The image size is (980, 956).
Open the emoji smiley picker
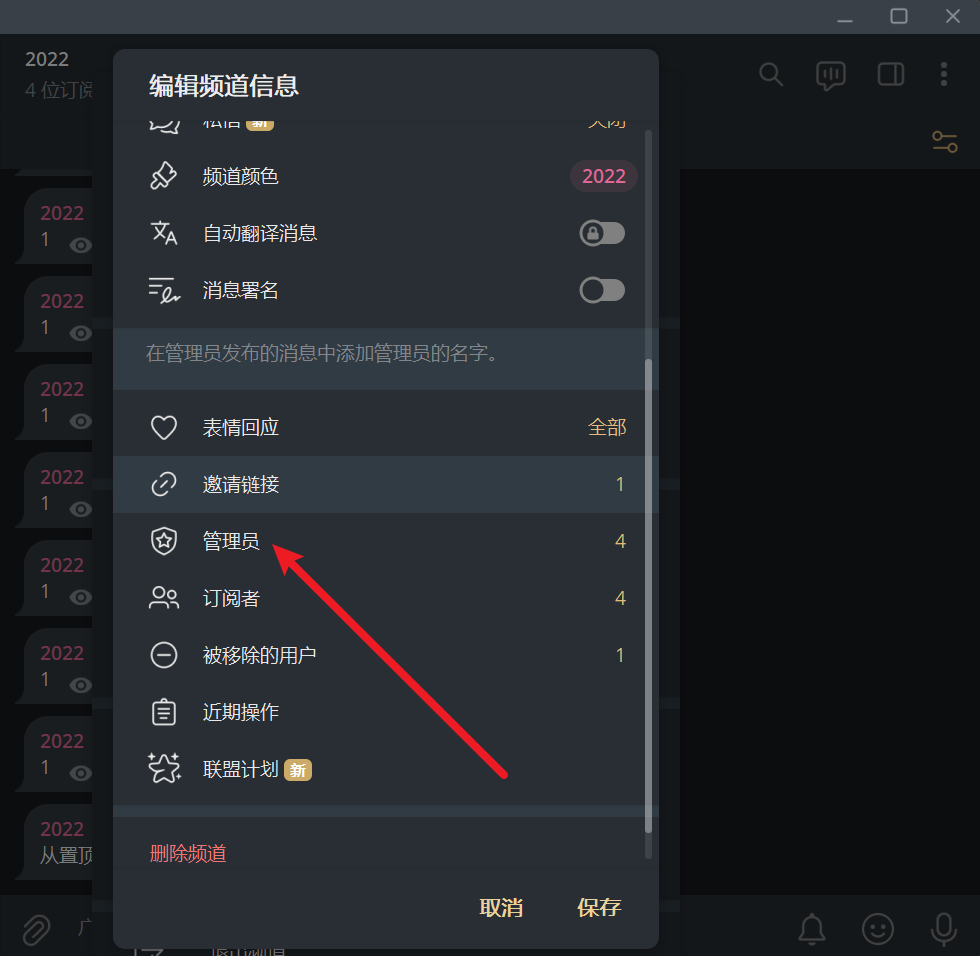click(x=878, y=929)
